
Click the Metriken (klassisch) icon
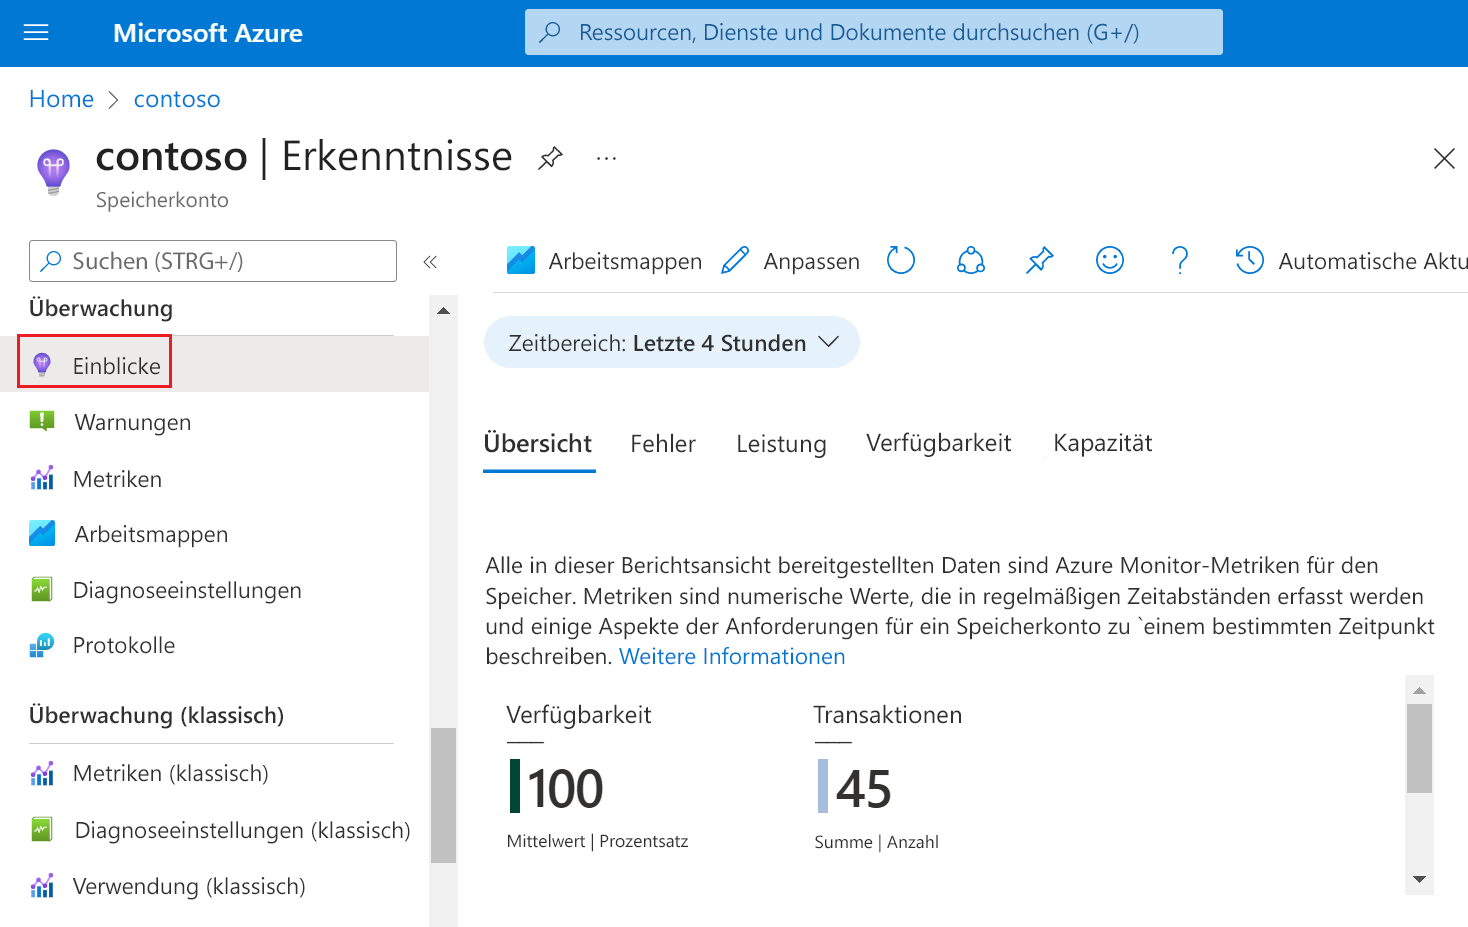pyautogui.click(x=42, y=773)
